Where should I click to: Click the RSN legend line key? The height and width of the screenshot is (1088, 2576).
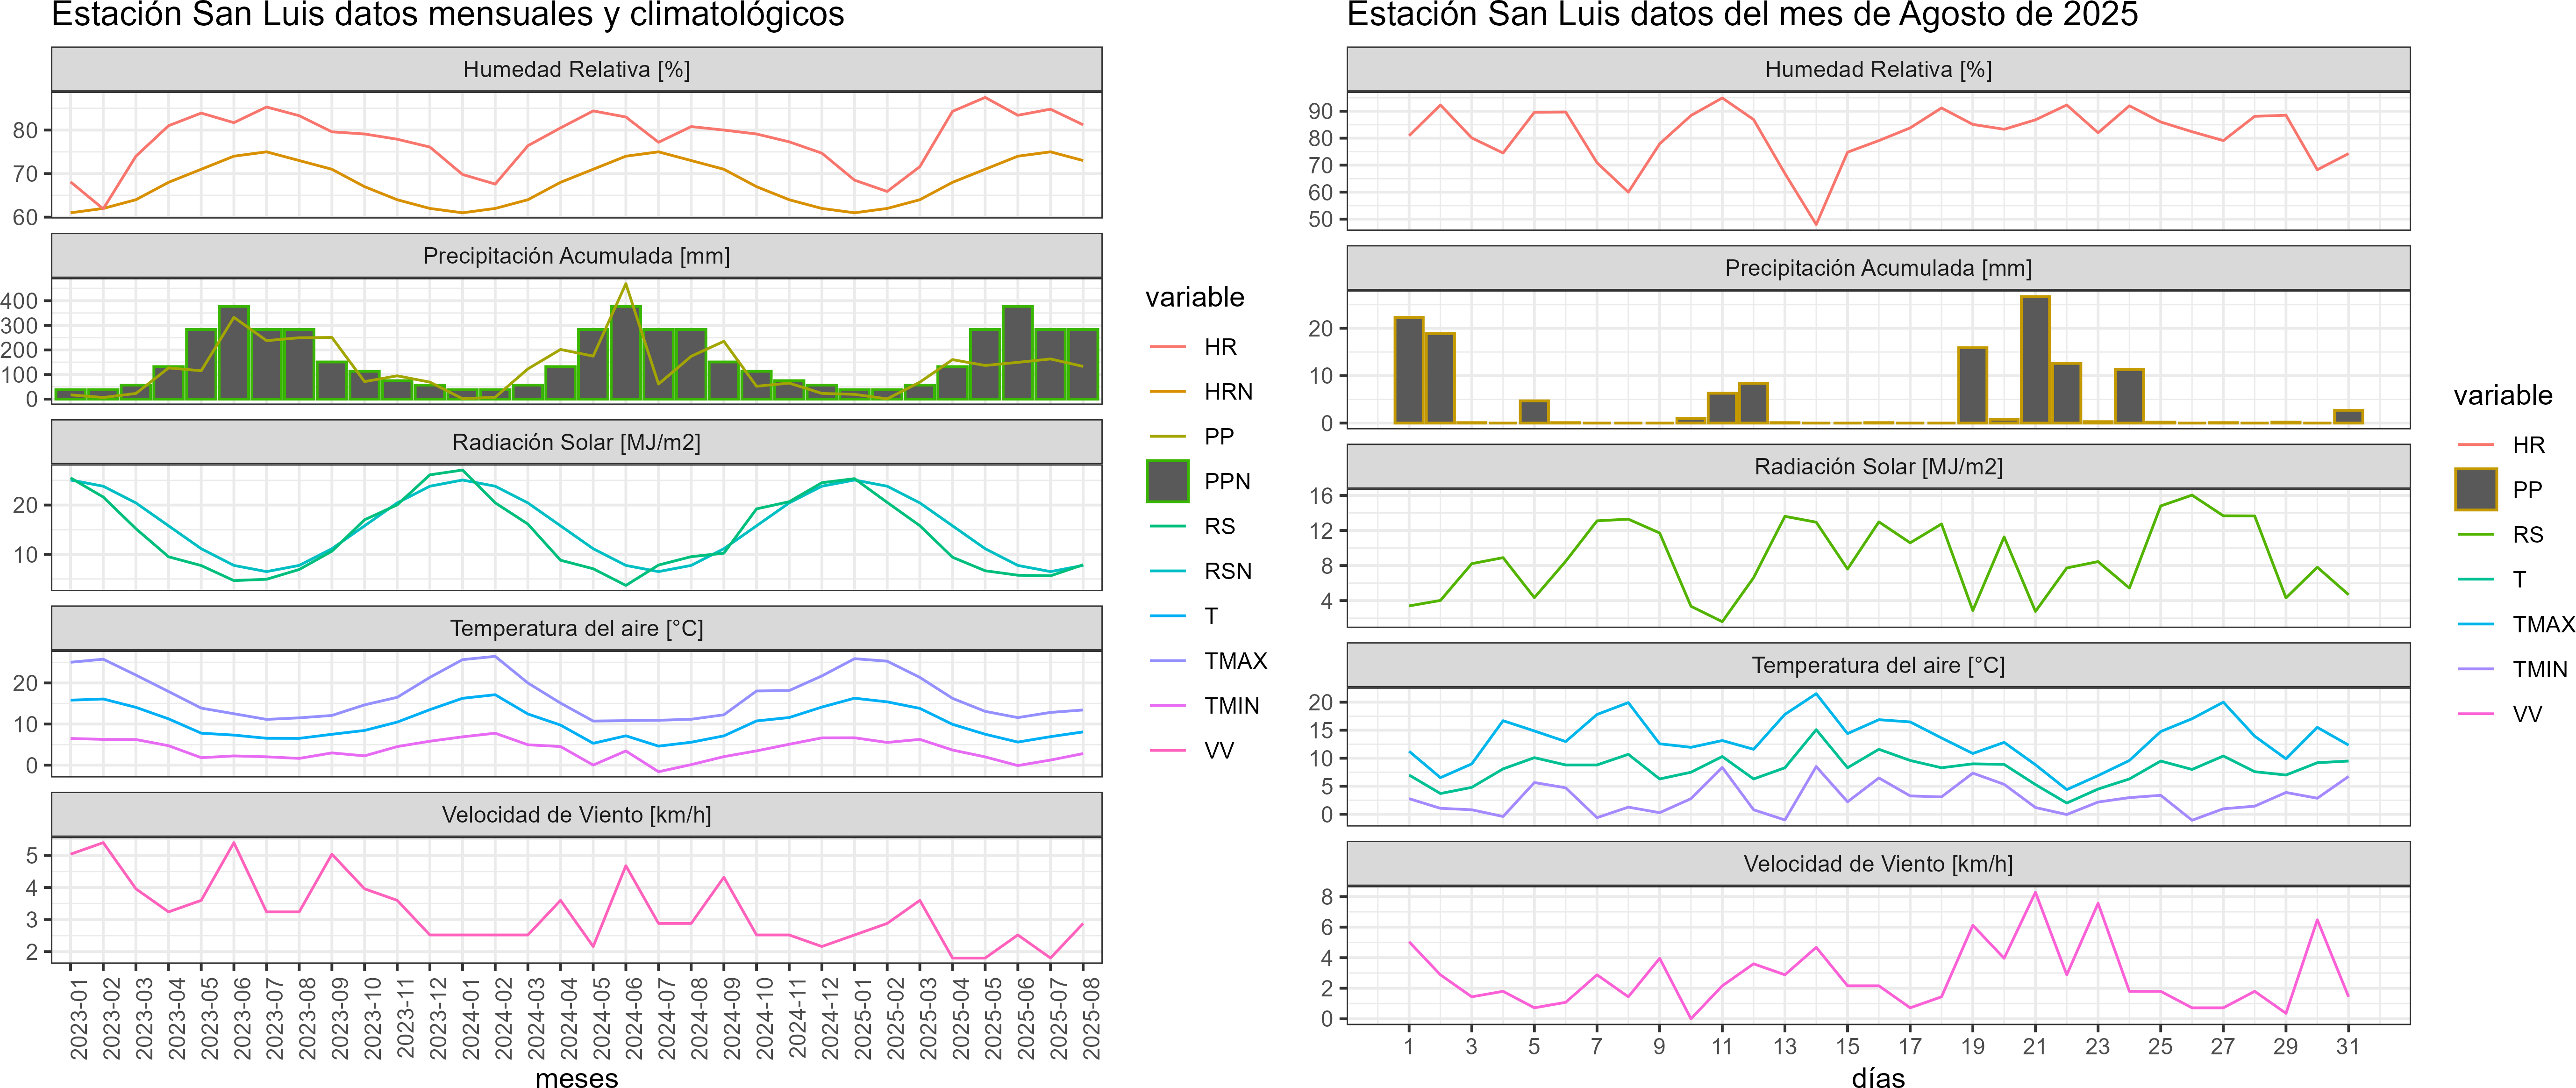1167,571
